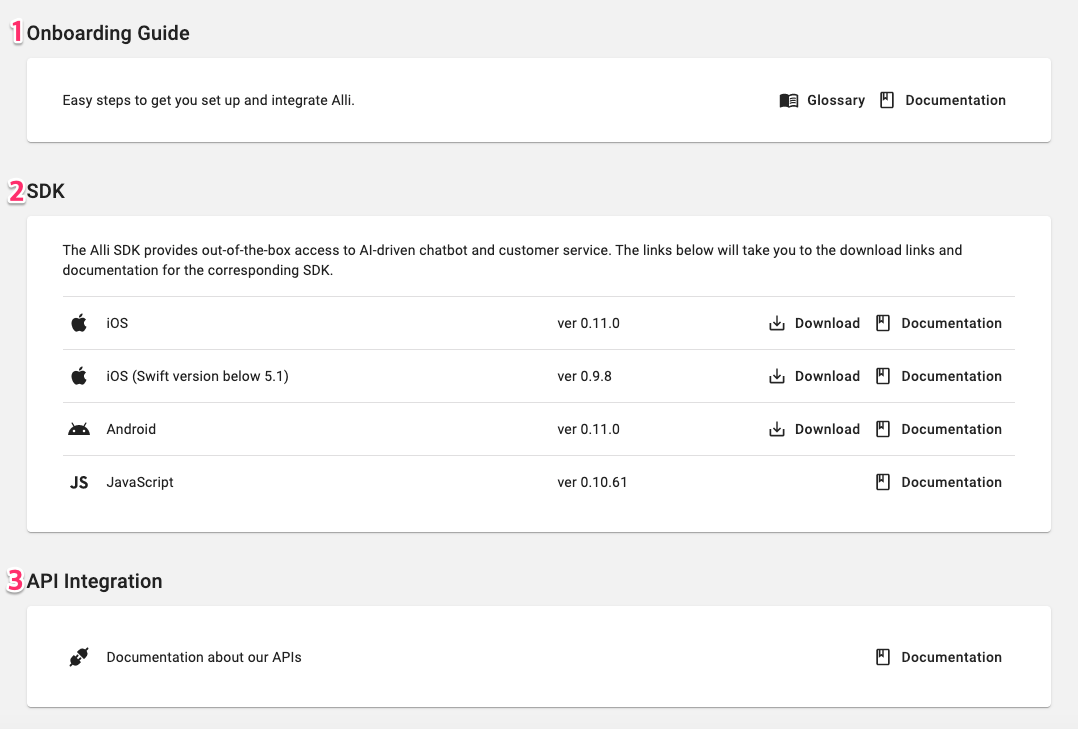1078x729 pixels.
Task: Open API Integration Documentation link
Action: coord(951,658)
